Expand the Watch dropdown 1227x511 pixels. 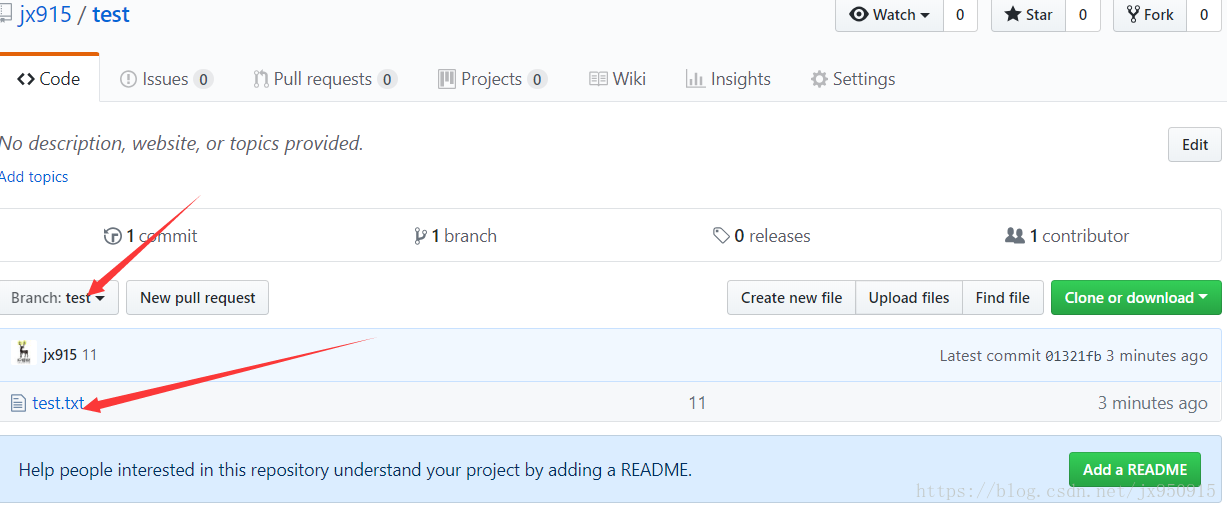tap(890, 15)
